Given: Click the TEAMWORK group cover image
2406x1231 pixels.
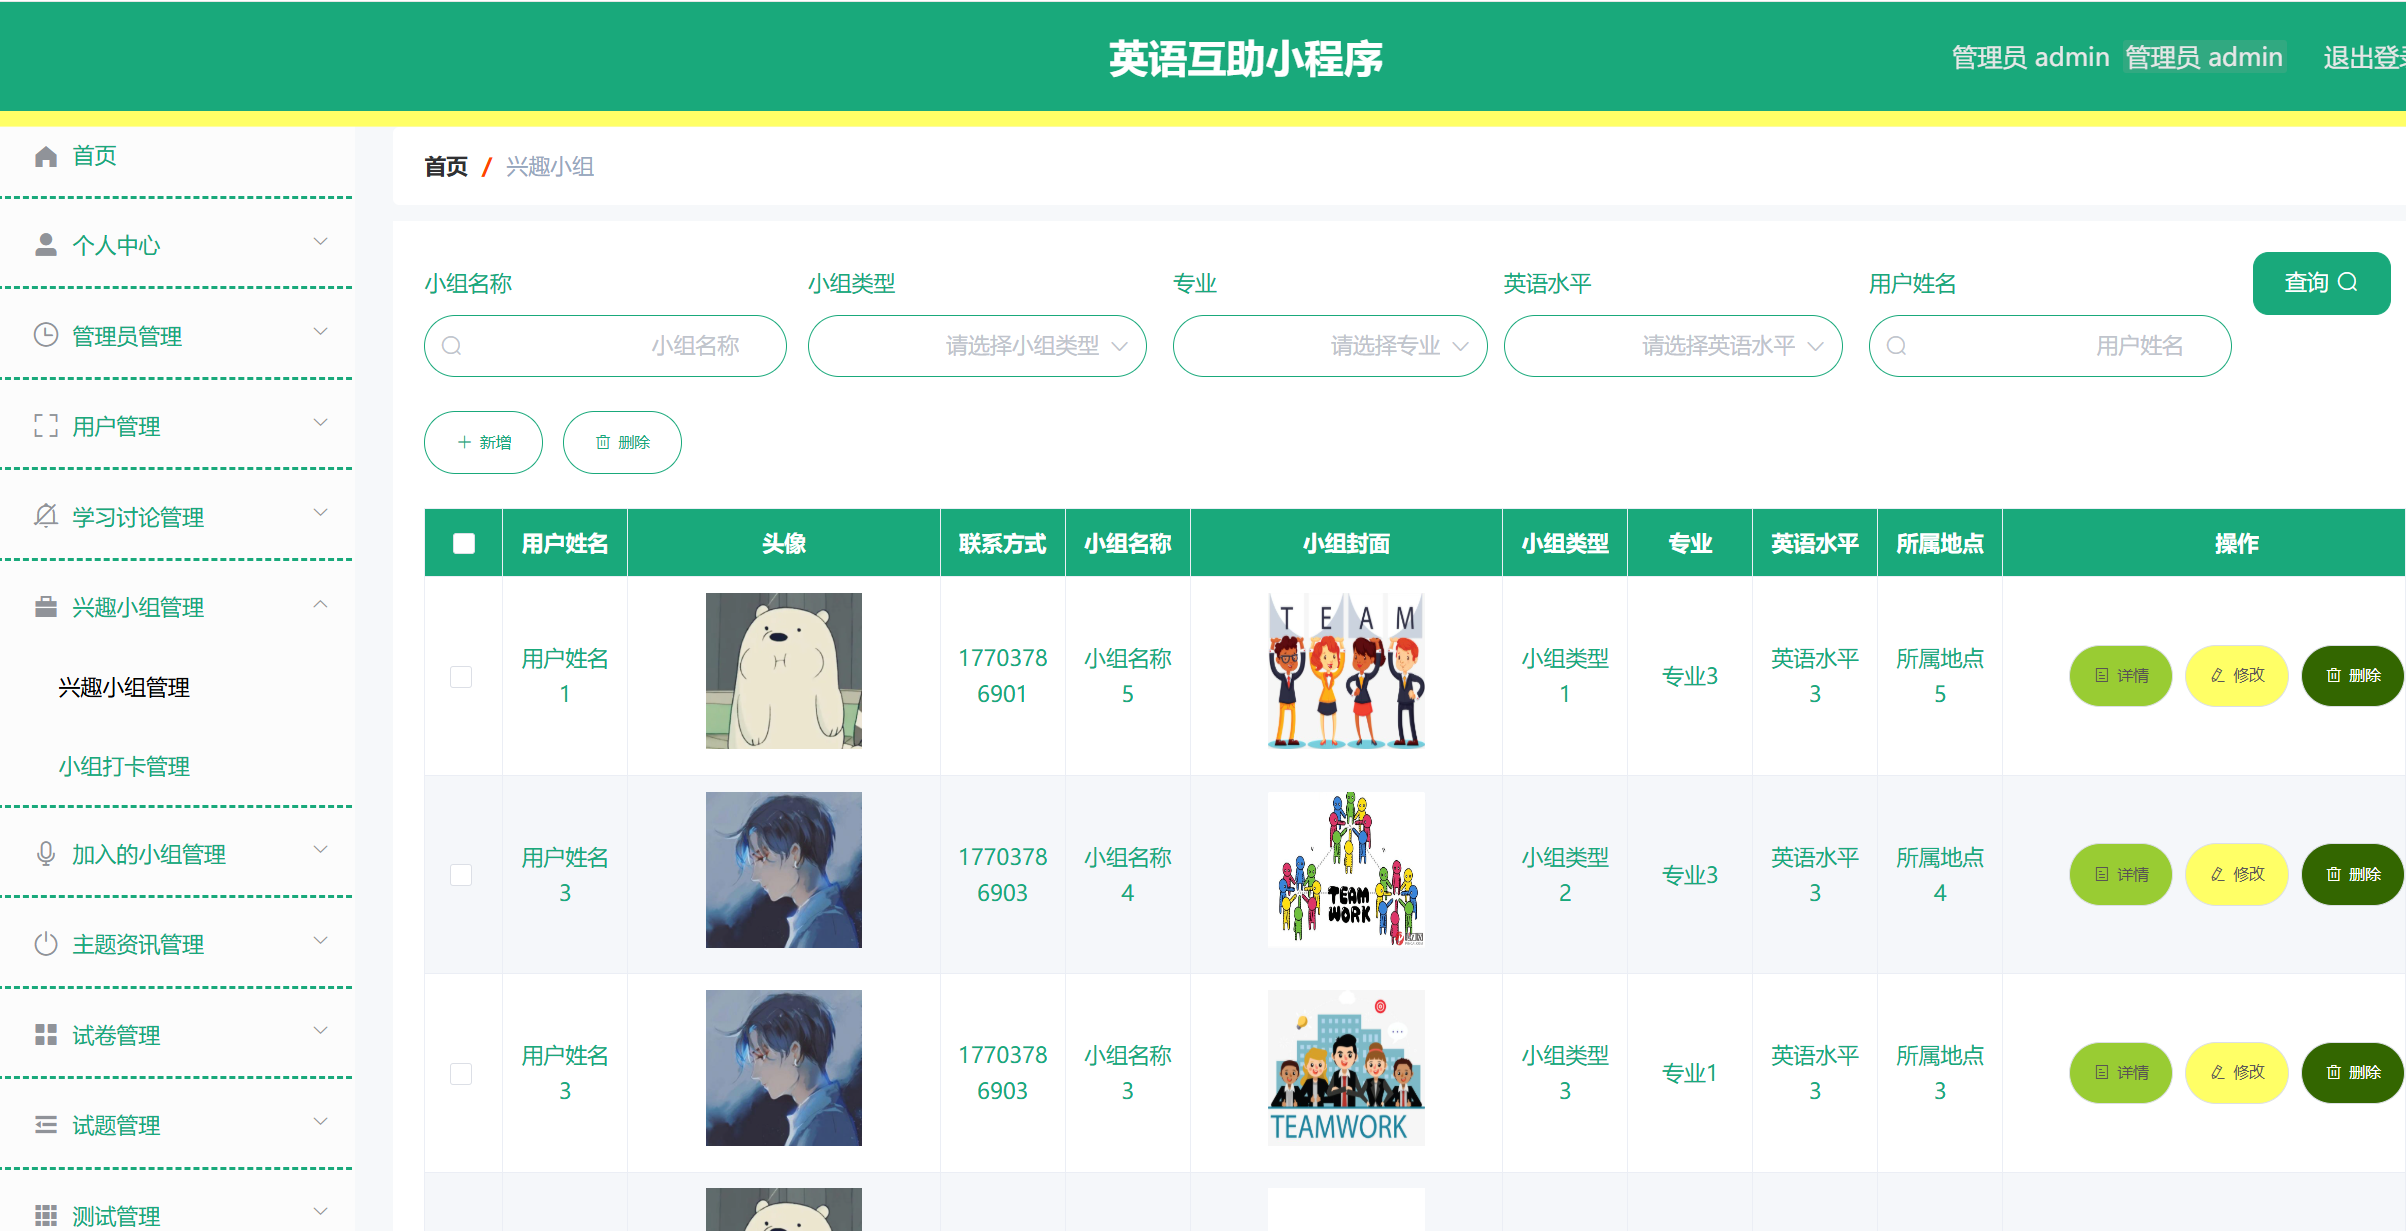Looking at the screenshot, I should click(x=1345, y=1066).
